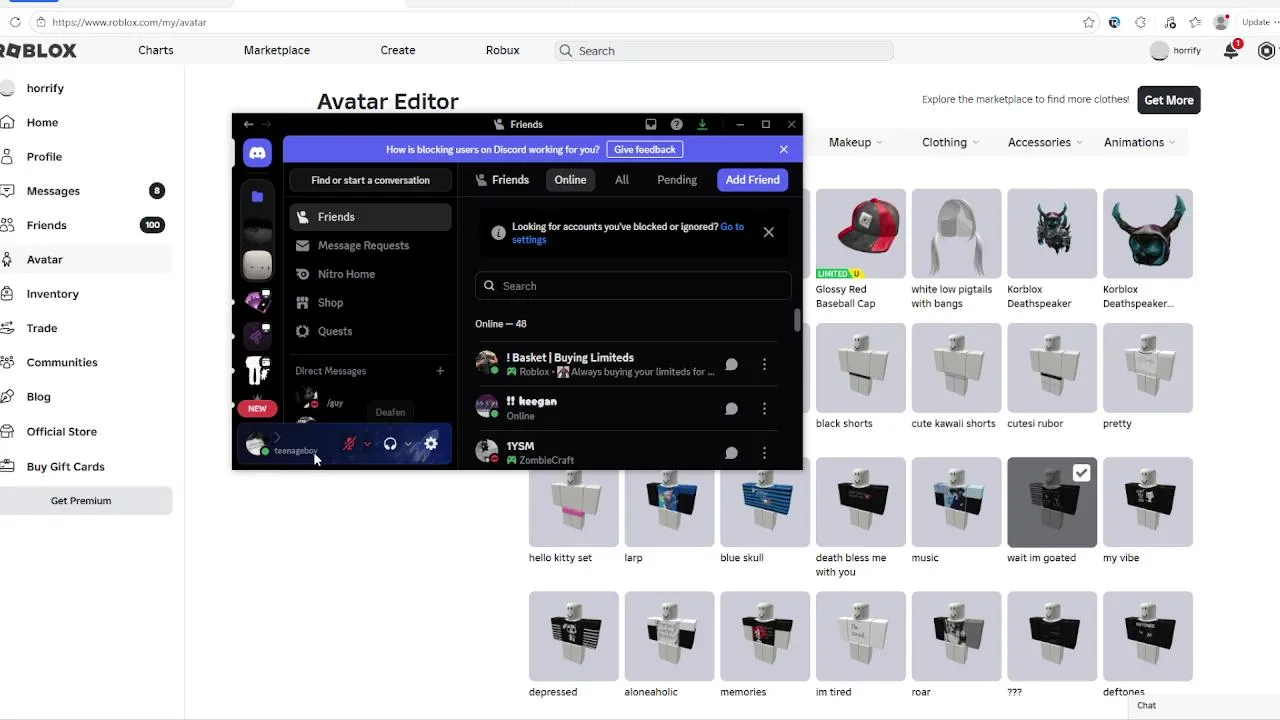
Task: Toggle deafen headphones in Discord user panel
Action: click(390, 444)
